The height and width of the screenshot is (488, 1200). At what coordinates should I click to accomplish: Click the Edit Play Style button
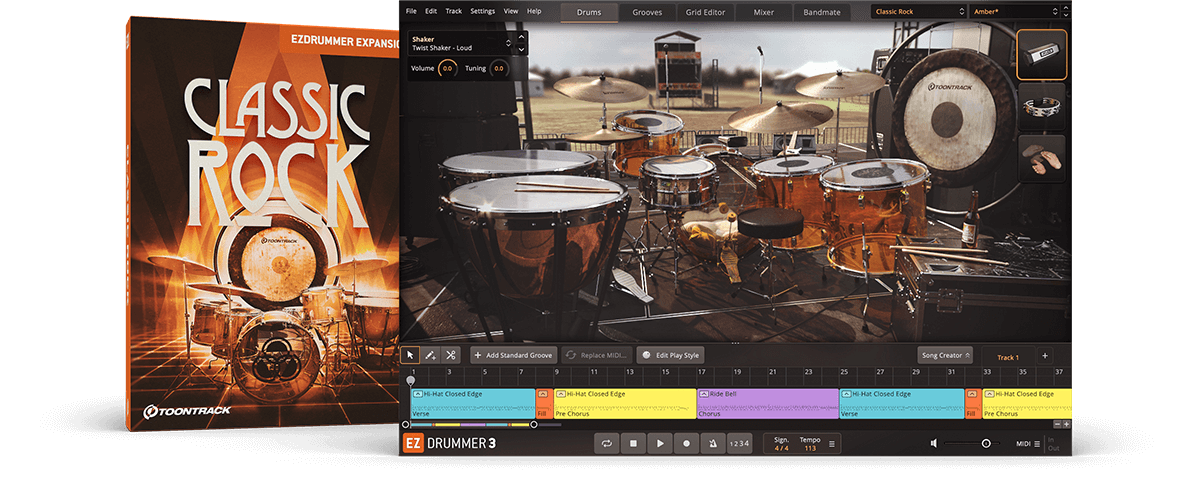(671, 355)
